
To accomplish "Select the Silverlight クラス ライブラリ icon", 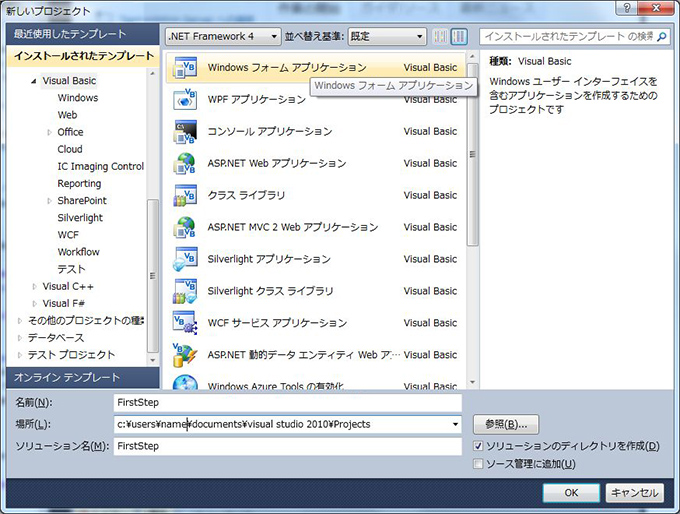I will (185, 291).
